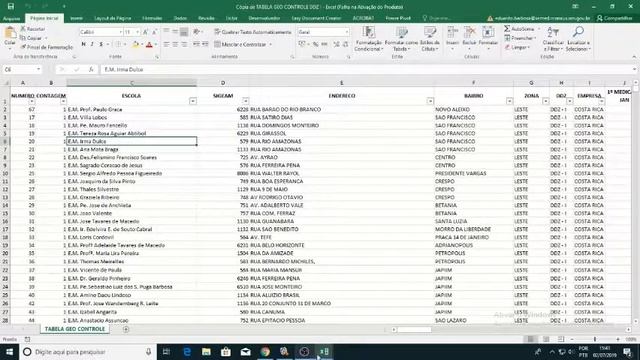Adjust the zoom slider in status bar
The width and height of the screenshot is (640, 360).
[x=595, y=339]
